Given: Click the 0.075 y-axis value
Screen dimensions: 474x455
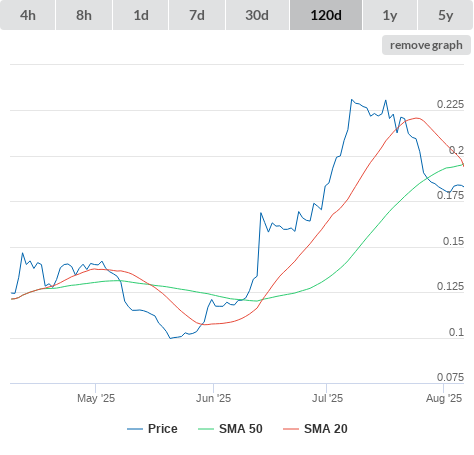Looking at the screenshot, I should [x=450, y=377].
